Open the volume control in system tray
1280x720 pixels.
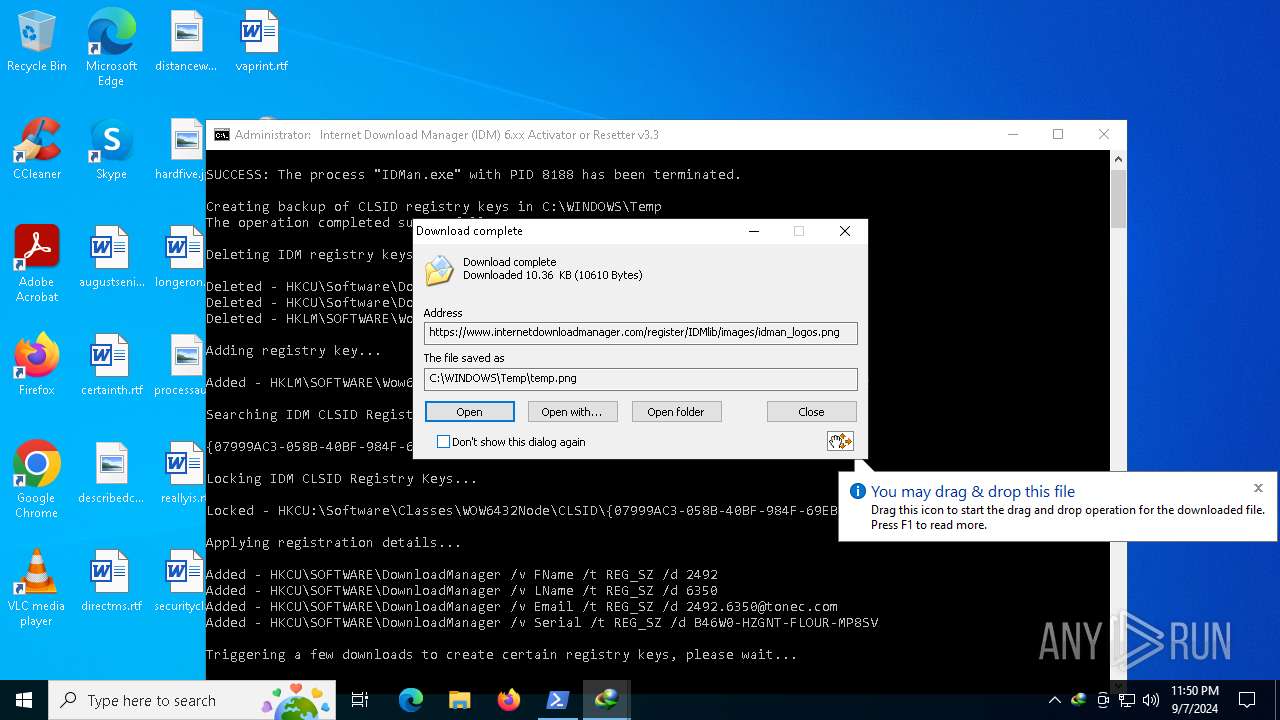[x=1151, y=700]
